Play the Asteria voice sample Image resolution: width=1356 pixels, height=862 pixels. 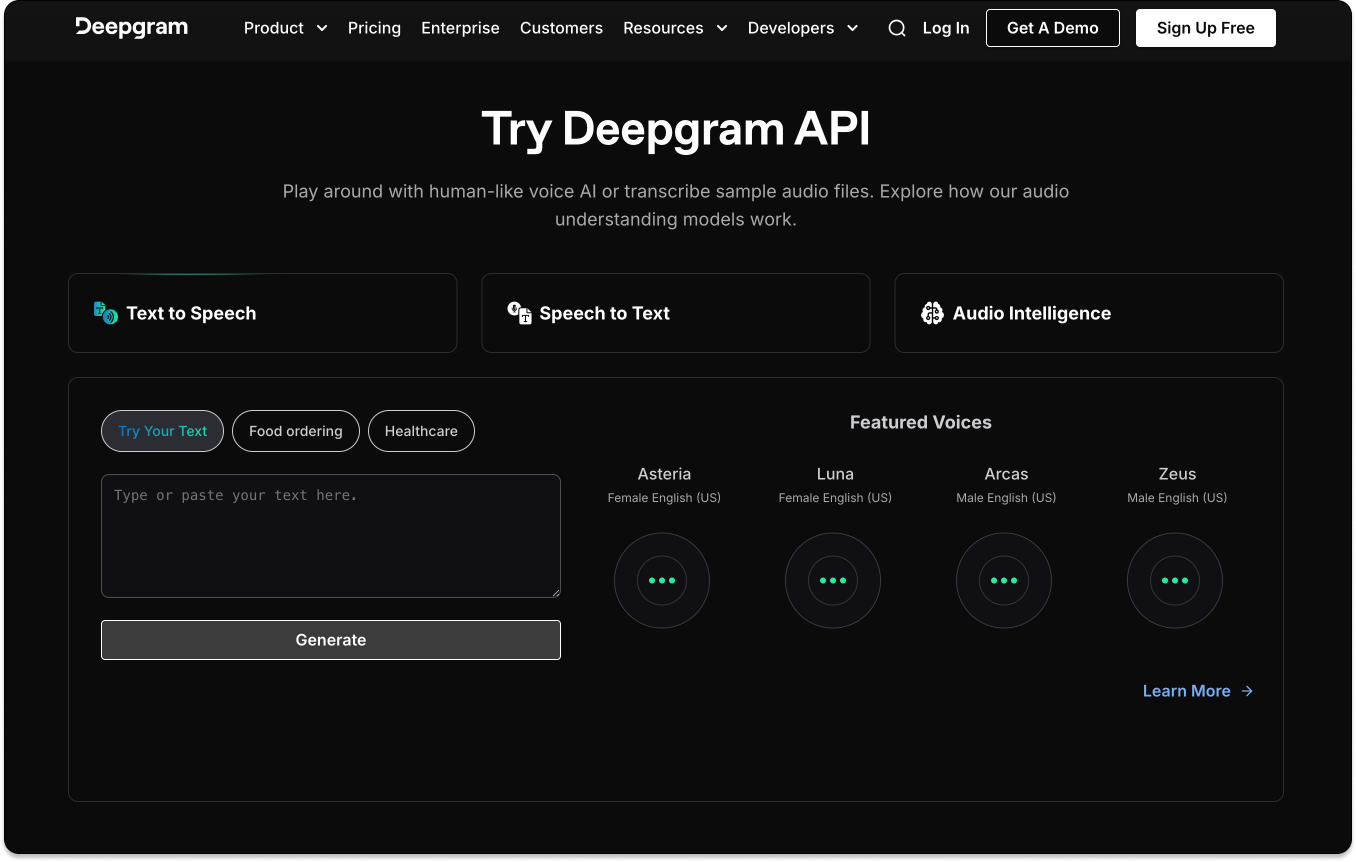tap(662, 581)
